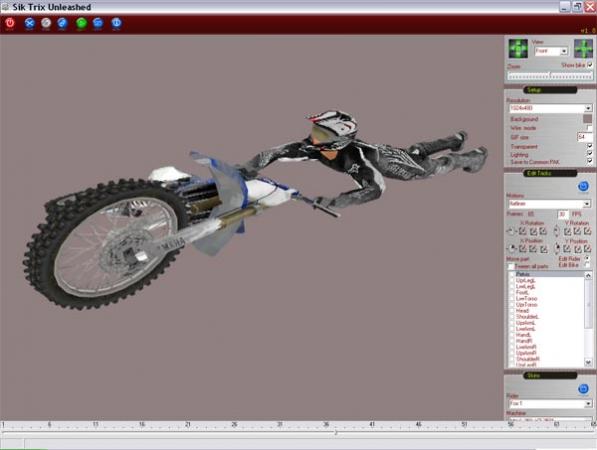Screen dimensions: 597x450
Task: Toggle the Show bike checkbox
Action: [x=590, y=65]
